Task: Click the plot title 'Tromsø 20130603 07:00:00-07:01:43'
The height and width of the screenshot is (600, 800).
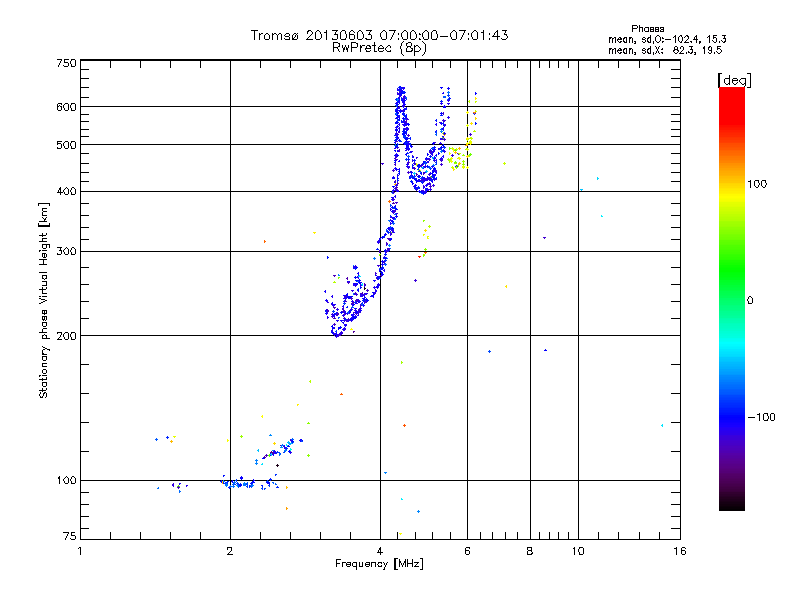Action: tap(379, 35)
